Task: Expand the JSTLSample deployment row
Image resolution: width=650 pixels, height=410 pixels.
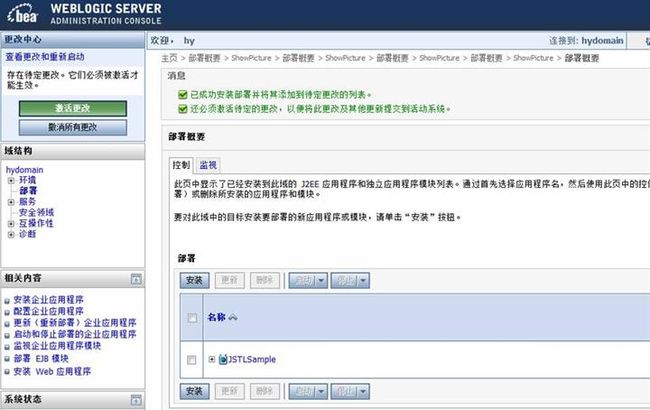Action: pyautogui.click(x=211, y=359)
